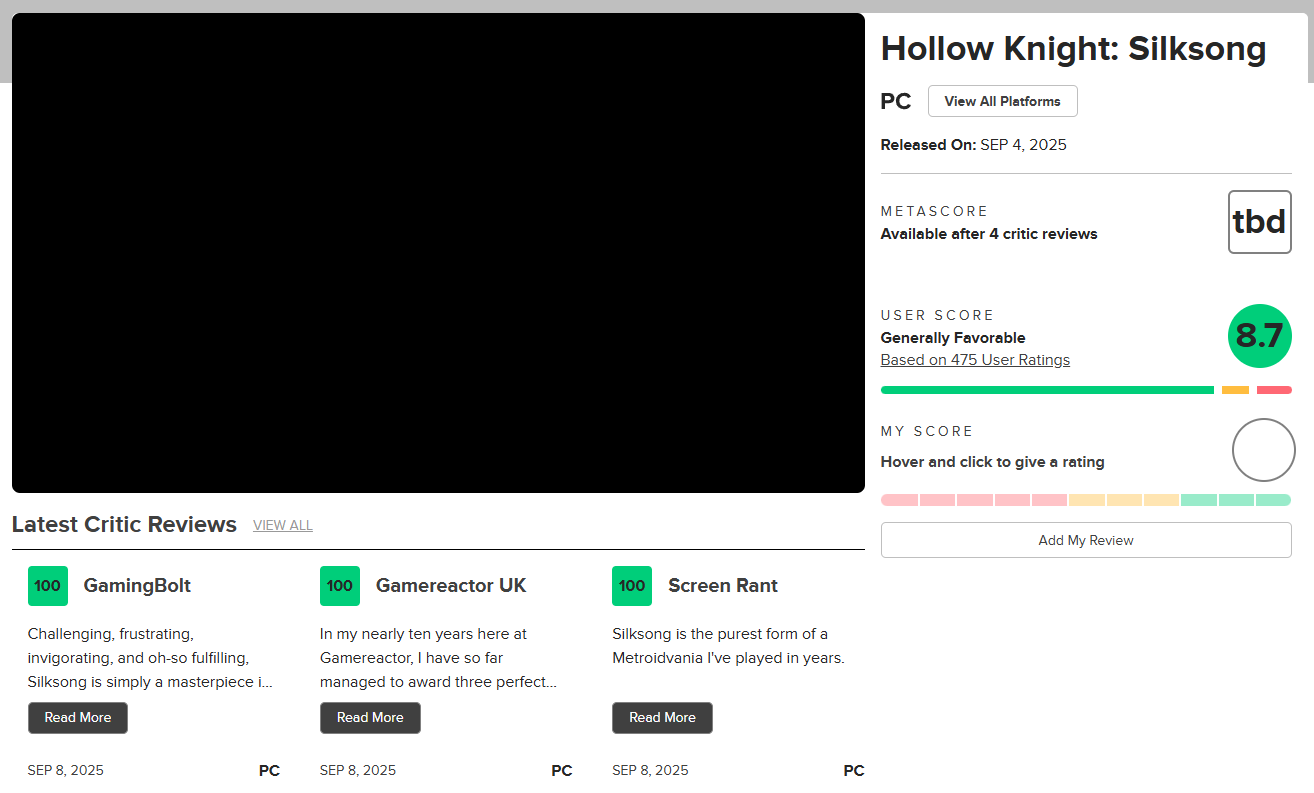Click 'Hover and click to give a rating'
Viewport: 1314px width, 793px height.
(x=993, y=462)
